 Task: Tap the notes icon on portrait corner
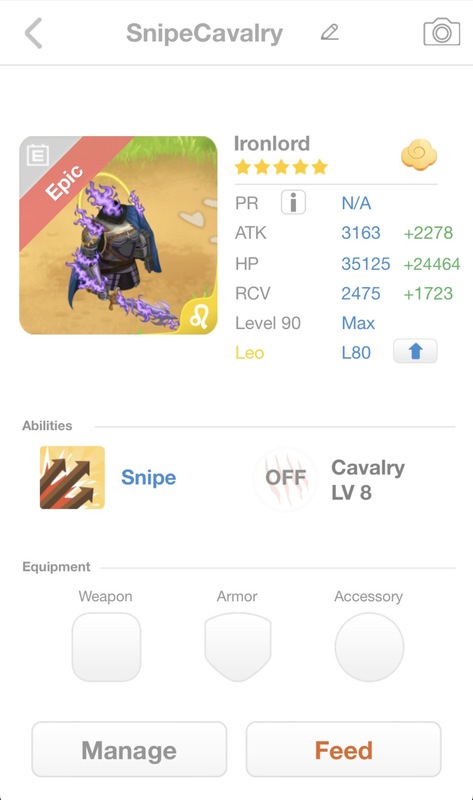point(37,156)
